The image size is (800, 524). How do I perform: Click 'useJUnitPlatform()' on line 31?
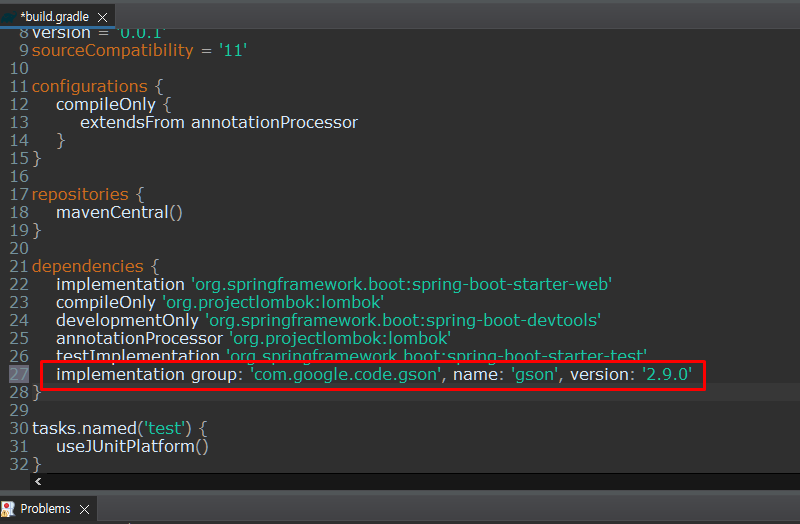pyautogui.click(x=132, y=446)
